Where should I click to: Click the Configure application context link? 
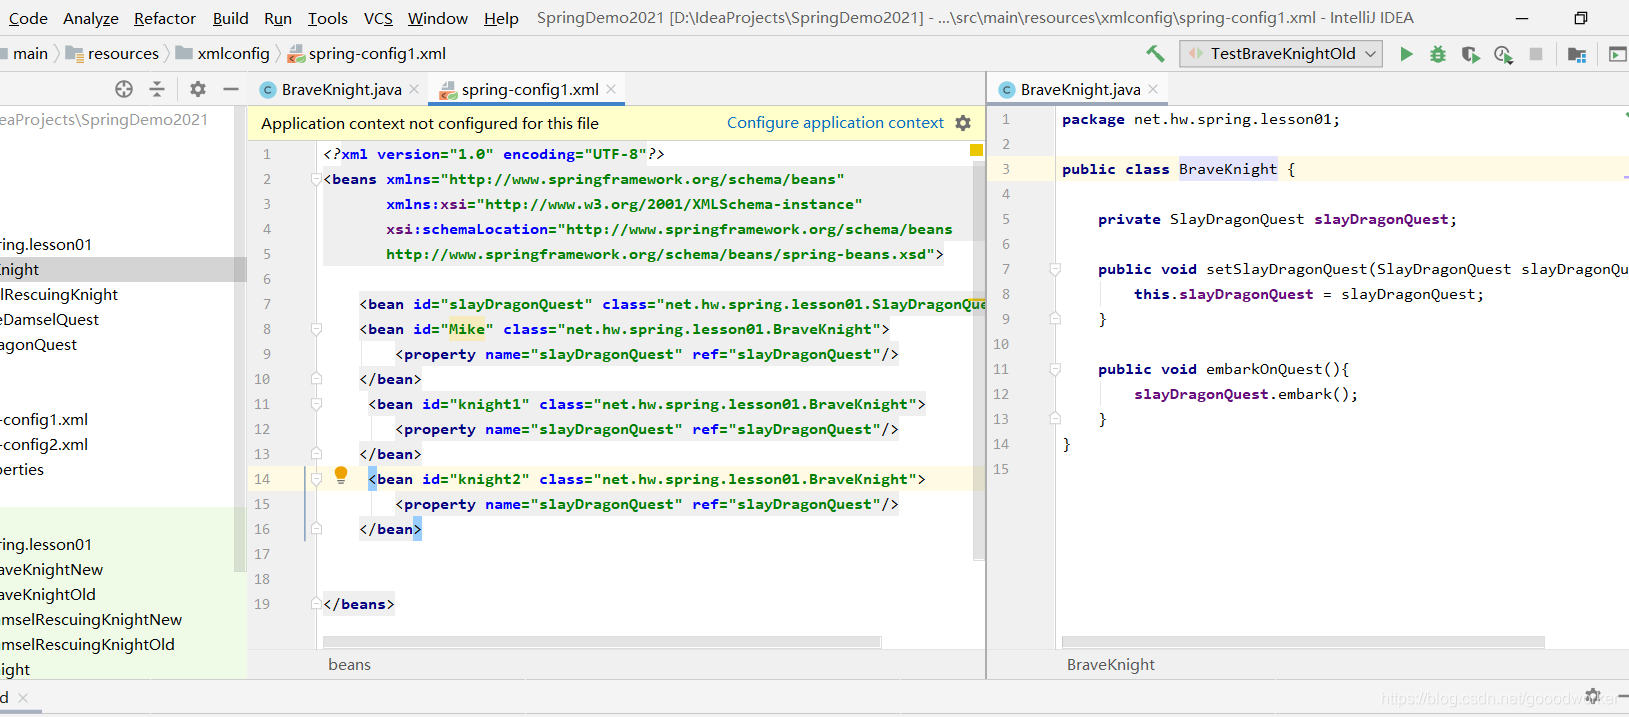click(x=835, y=123)
